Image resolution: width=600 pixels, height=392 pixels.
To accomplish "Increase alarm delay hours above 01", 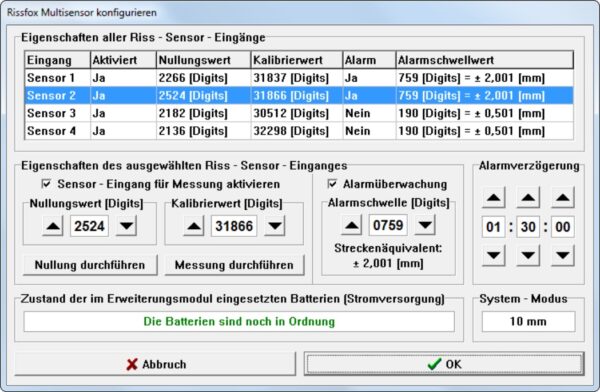I will (x=494, y=198).
